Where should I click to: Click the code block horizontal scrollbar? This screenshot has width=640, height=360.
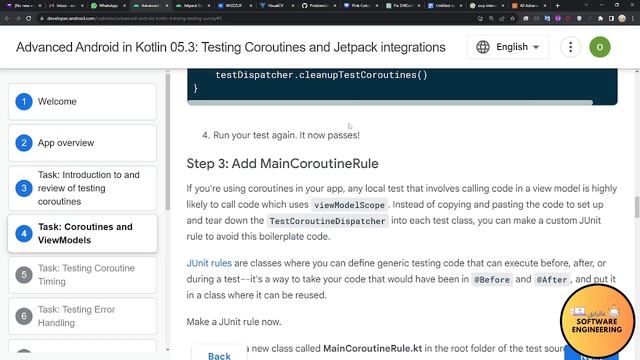390,103
